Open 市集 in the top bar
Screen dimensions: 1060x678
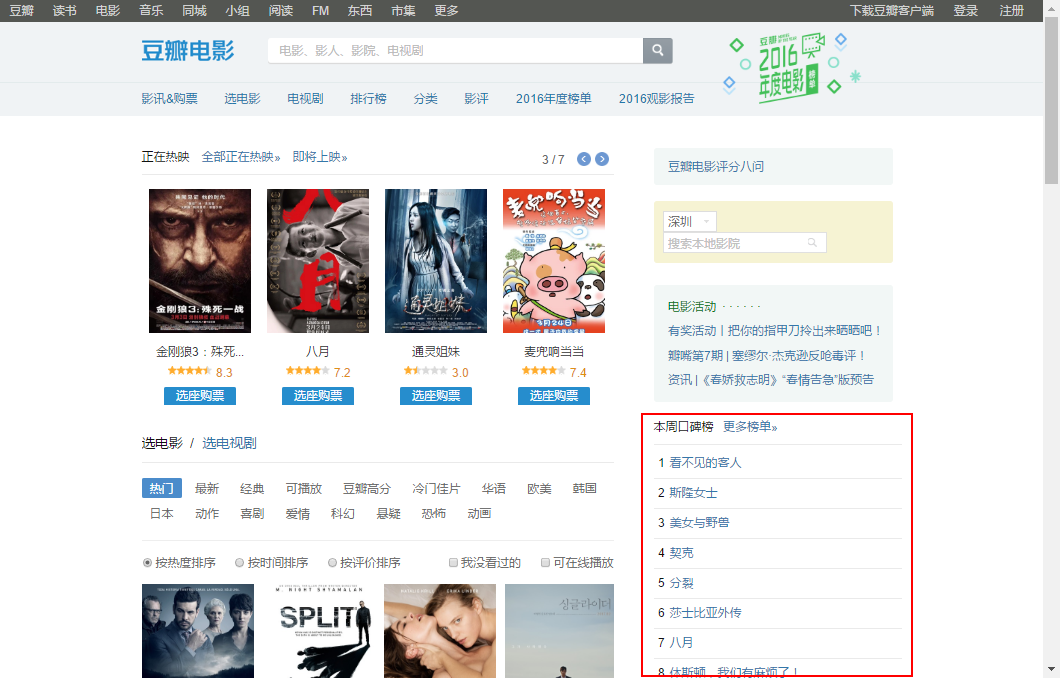(404, 11)
